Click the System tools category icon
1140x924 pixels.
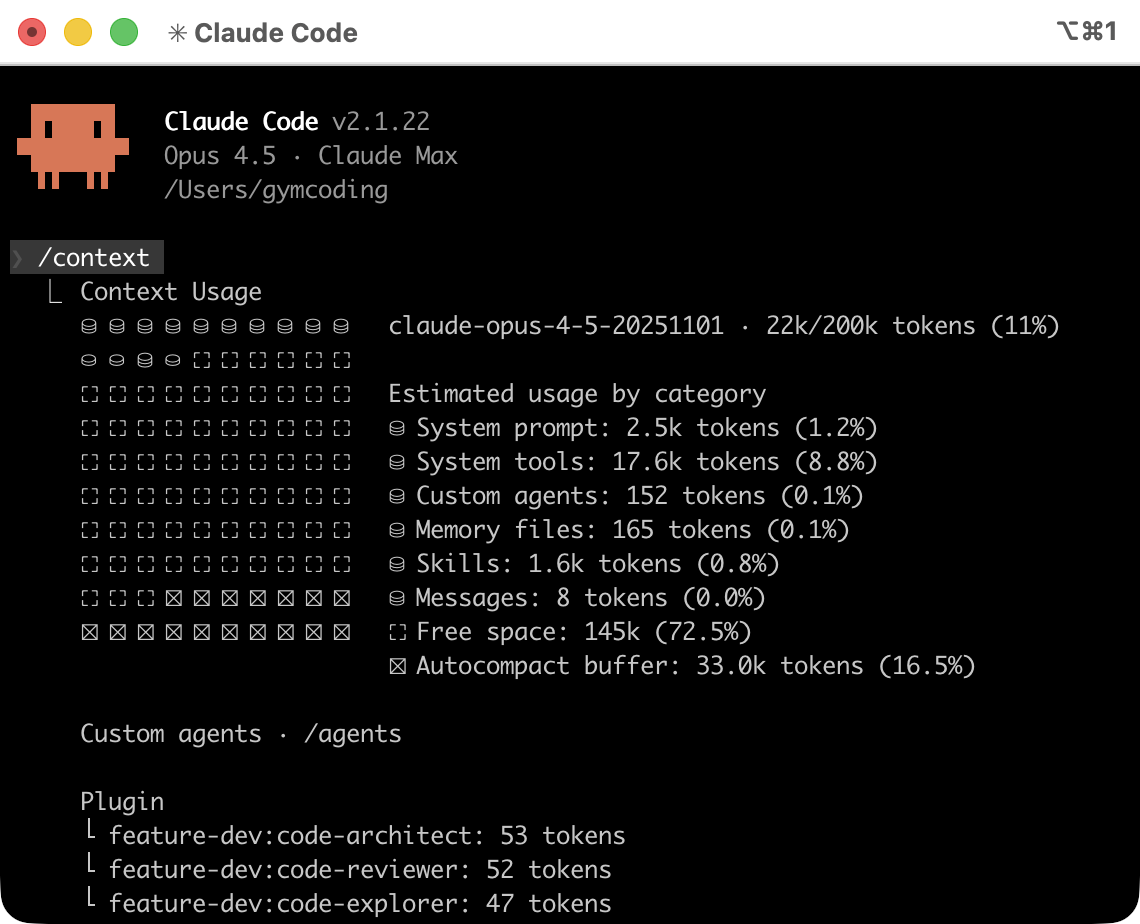(397, 463)
